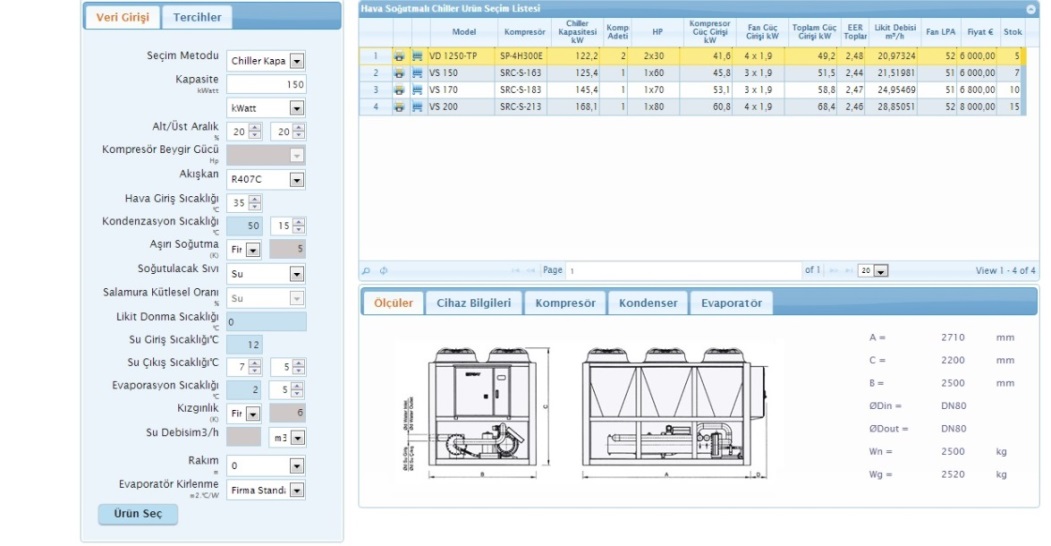Open the Seçim Metodu dropdown
Viewport: 1051px width, 546px height.
(x=297, y=61)
